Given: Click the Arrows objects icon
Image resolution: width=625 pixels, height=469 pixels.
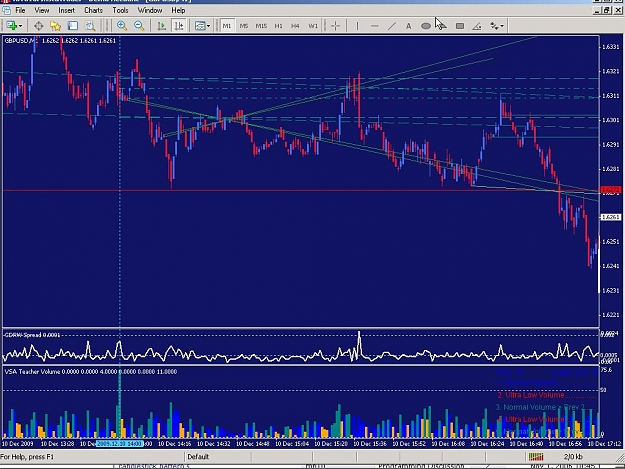Looking at the screenshot, I should click(494, 26).
